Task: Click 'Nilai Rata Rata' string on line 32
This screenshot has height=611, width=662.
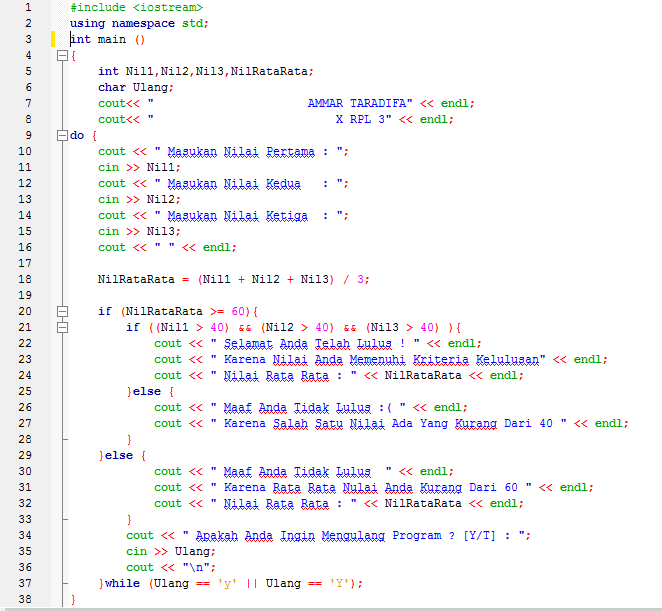Action: point(276,503)
